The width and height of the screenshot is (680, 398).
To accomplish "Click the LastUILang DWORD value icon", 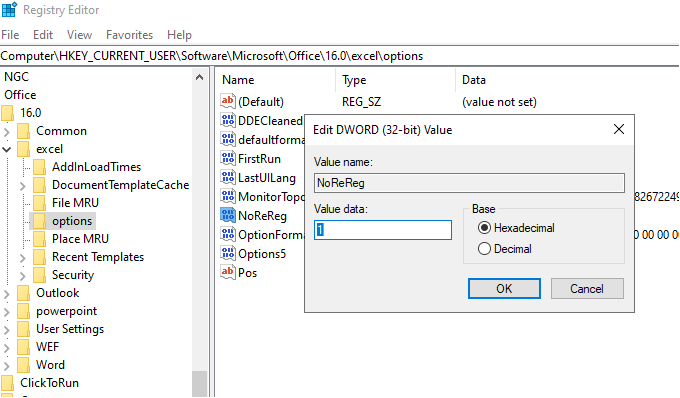I will (x=228, y=177).
